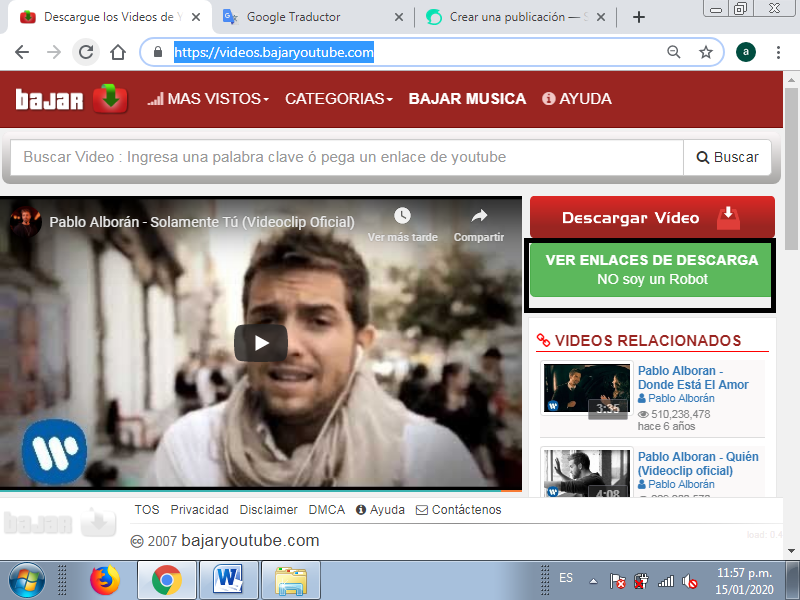
Task: Show hidden tray icons arrow
Action: [593, 581]
